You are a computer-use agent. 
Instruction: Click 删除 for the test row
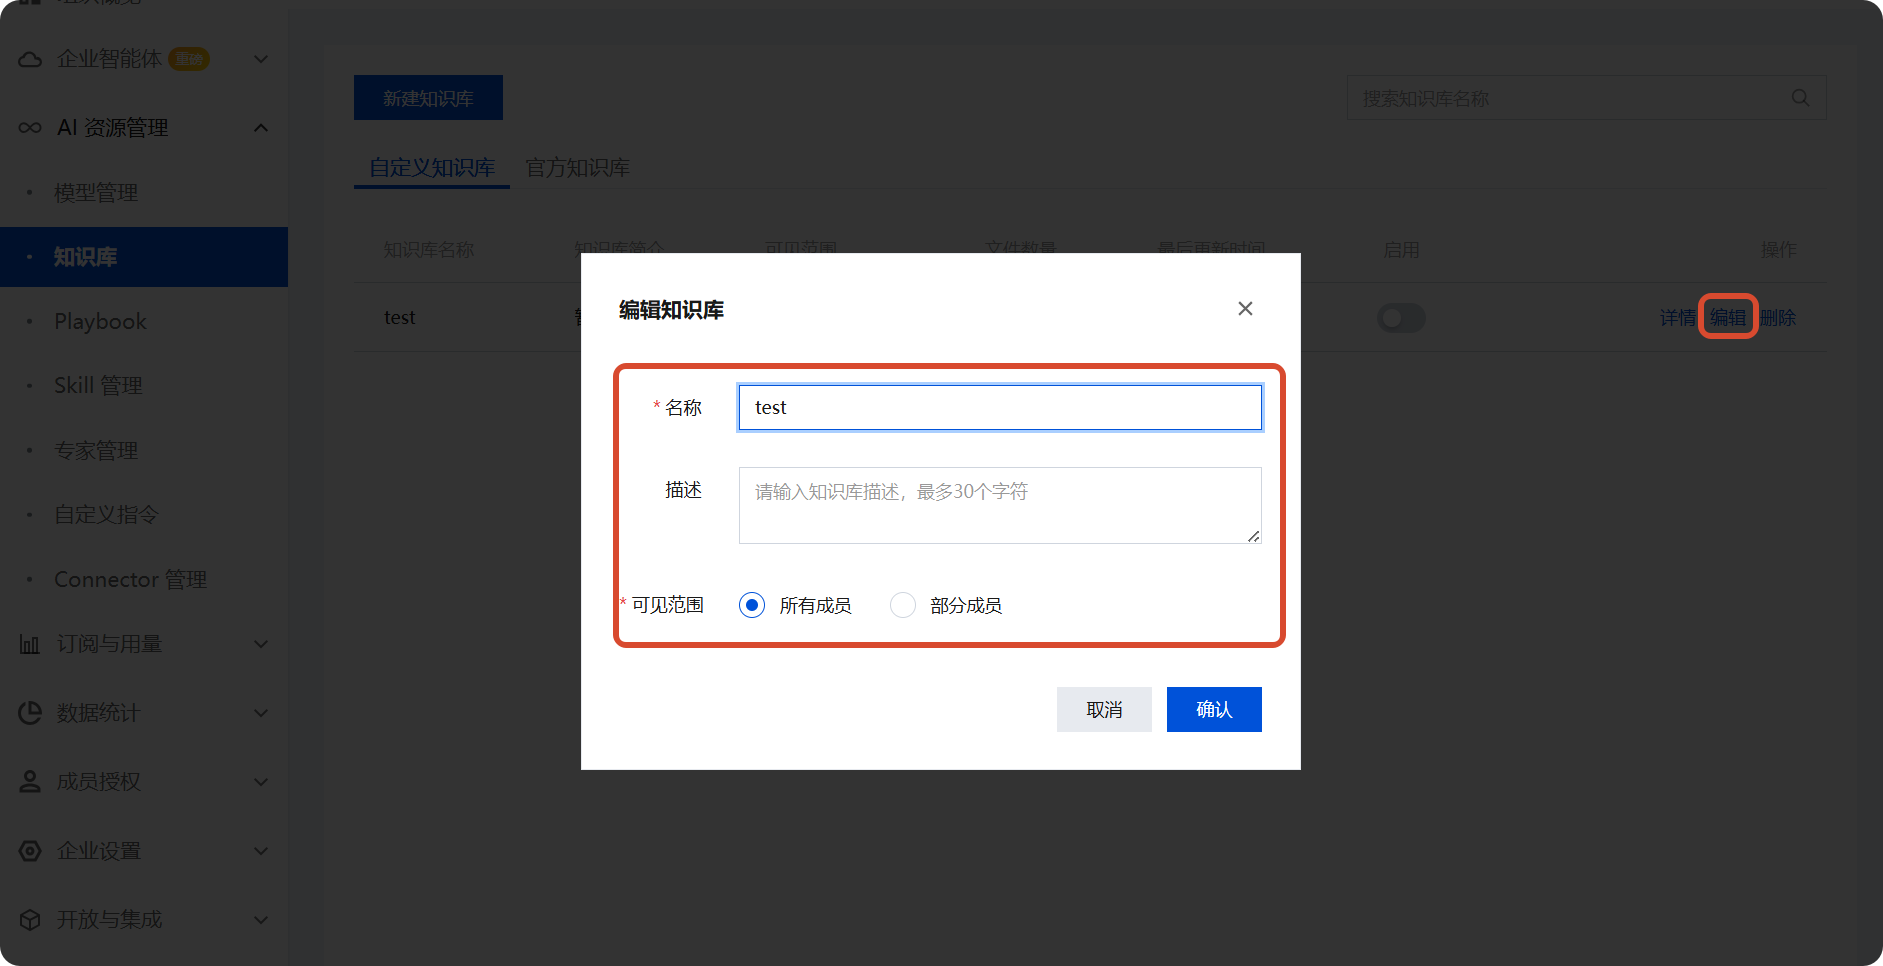(x=1778, y=318)
